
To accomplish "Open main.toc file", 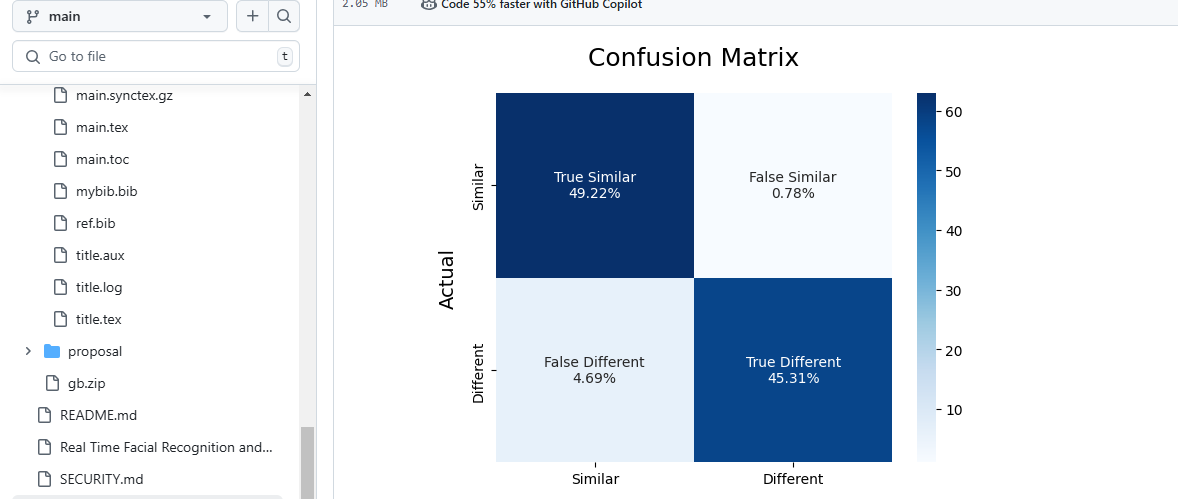I will point(102,160).
